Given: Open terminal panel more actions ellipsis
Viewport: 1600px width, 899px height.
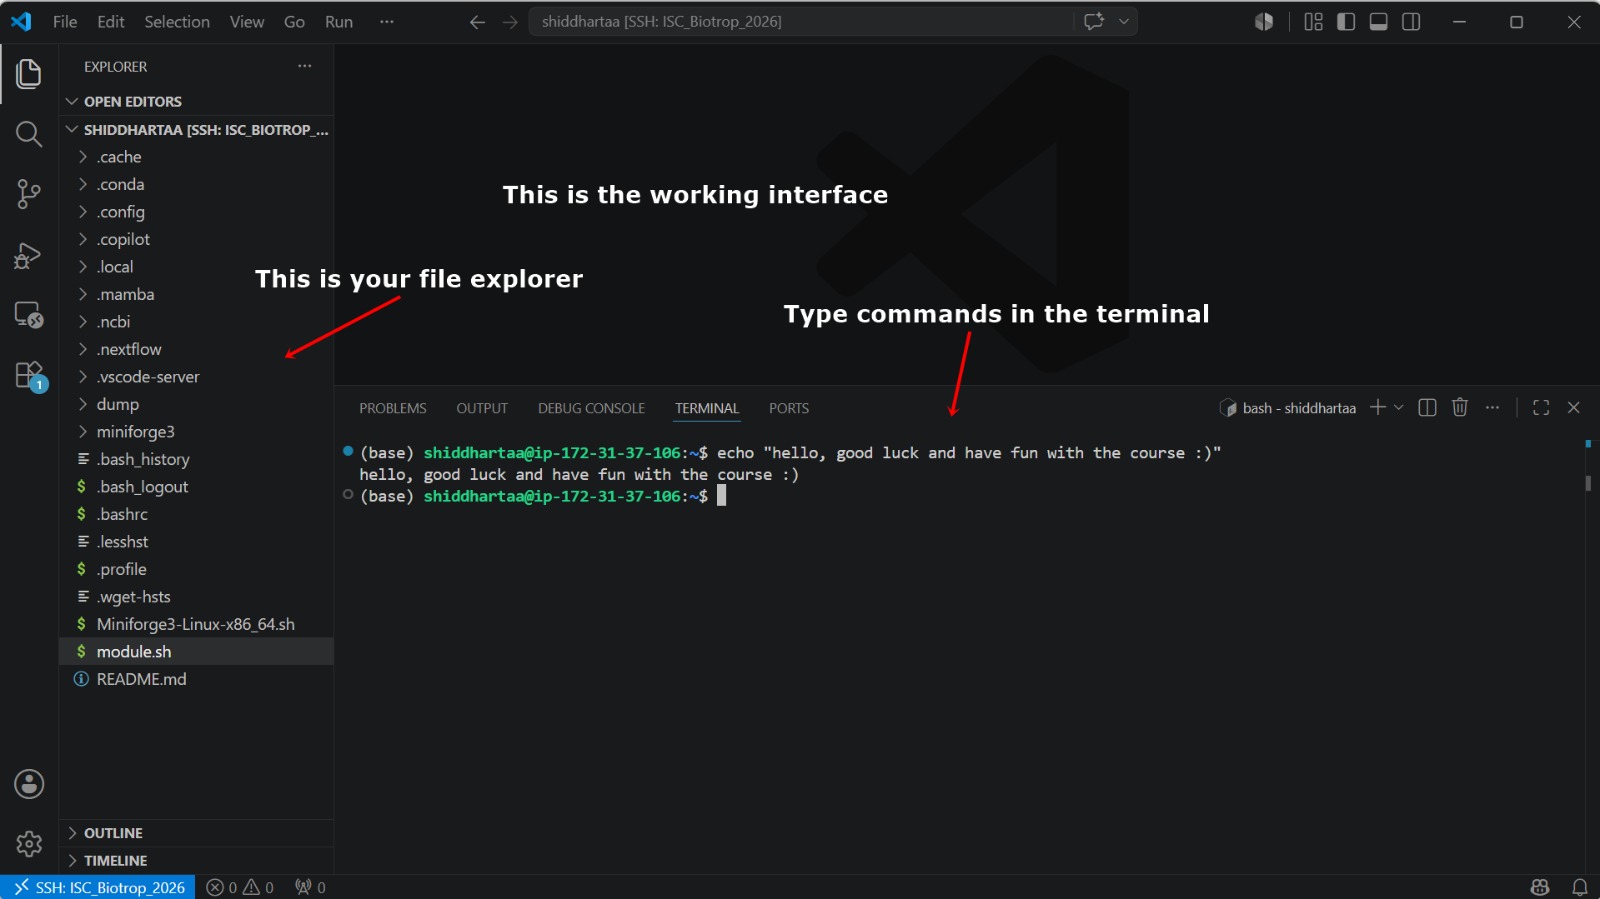Looking at the screenshot, I should 1492,407.
